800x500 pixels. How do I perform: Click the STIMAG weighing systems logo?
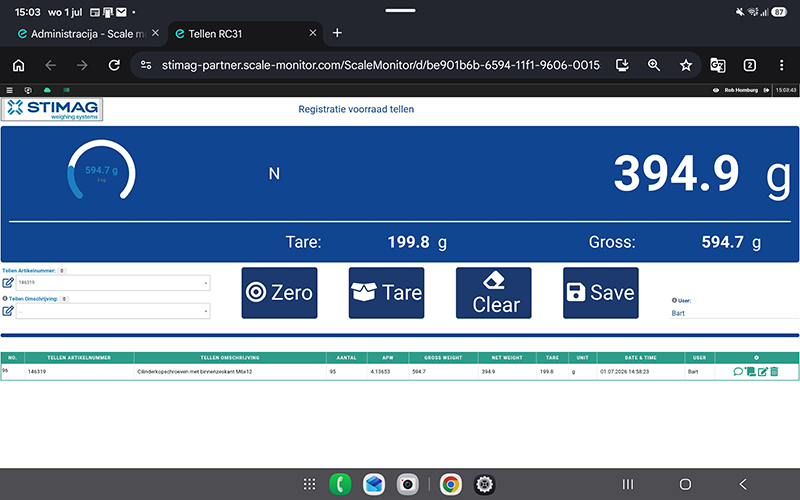click(52, 109)
